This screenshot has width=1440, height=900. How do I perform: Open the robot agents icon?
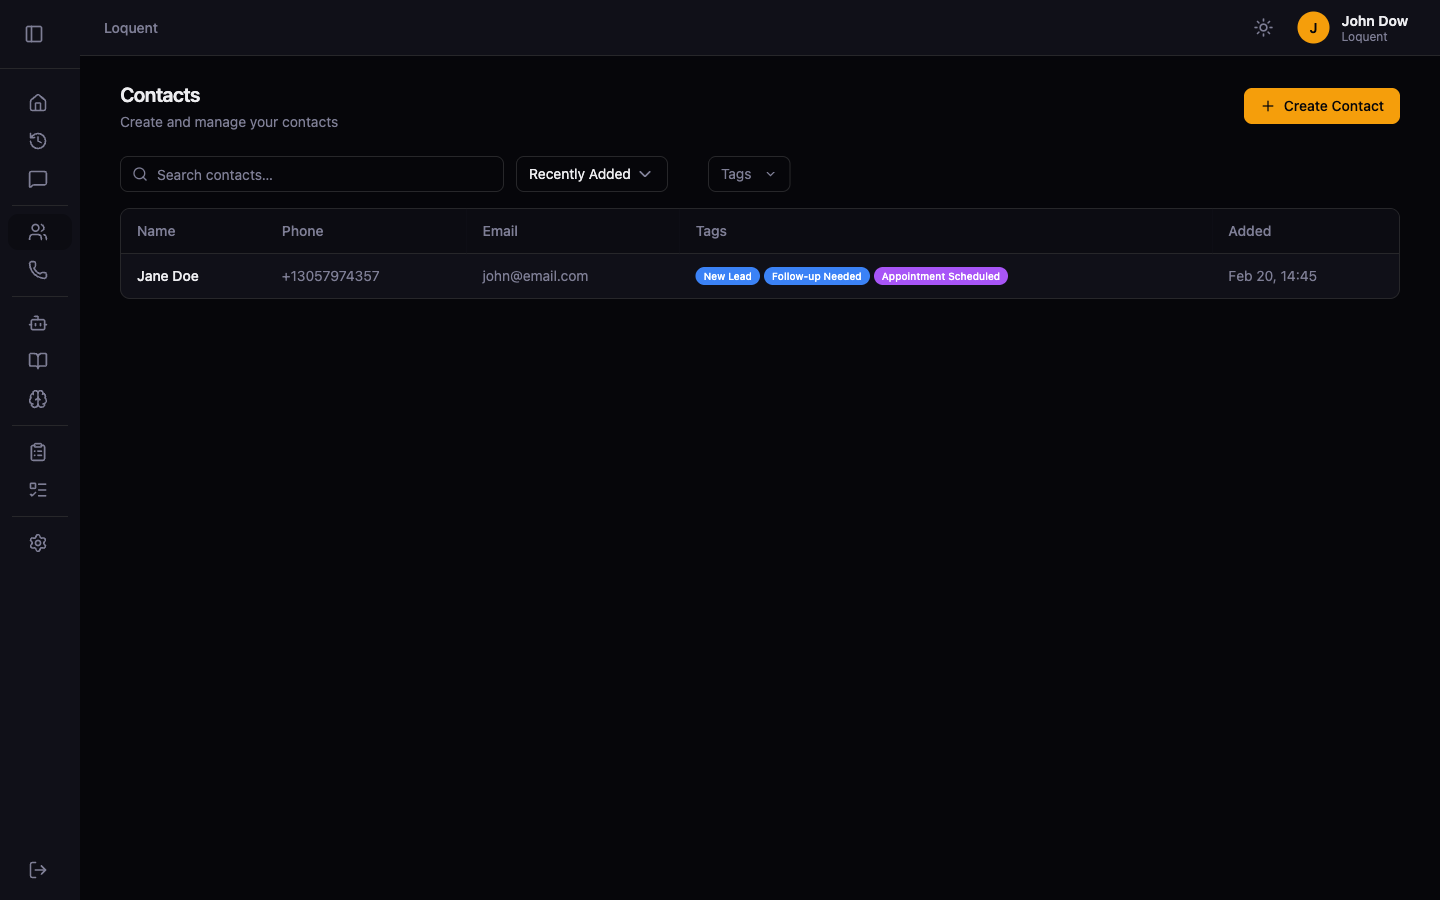pyautogui.click(x=38, y=323)
